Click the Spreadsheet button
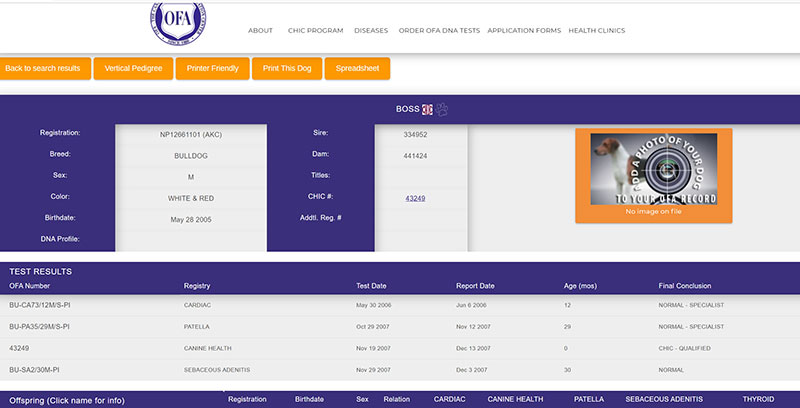The width and height of the screenshot is (800, 408). 357,68
